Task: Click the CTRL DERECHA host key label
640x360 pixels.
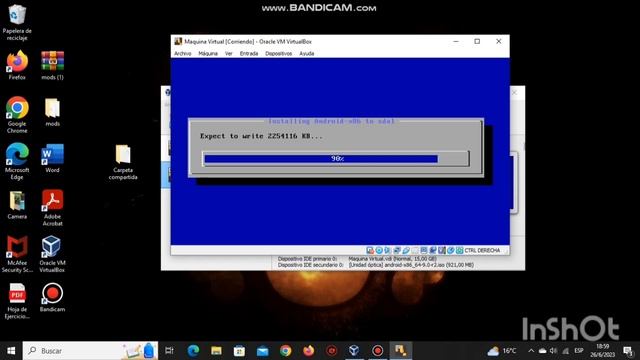Action: (x=482, y=250)
